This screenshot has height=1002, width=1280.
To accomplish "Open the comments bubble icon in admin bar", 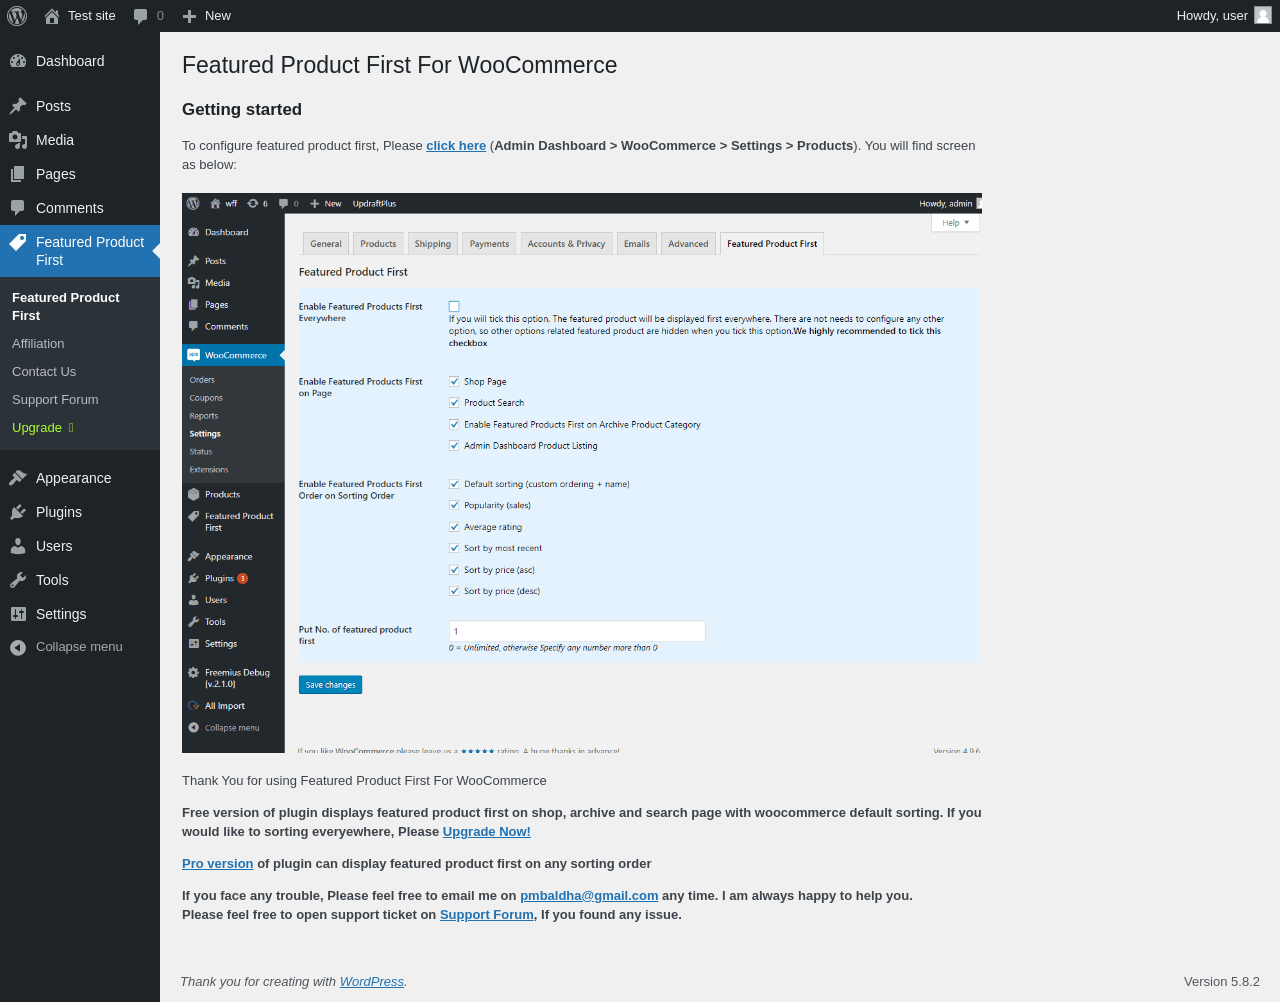I will tap(141, 16).
